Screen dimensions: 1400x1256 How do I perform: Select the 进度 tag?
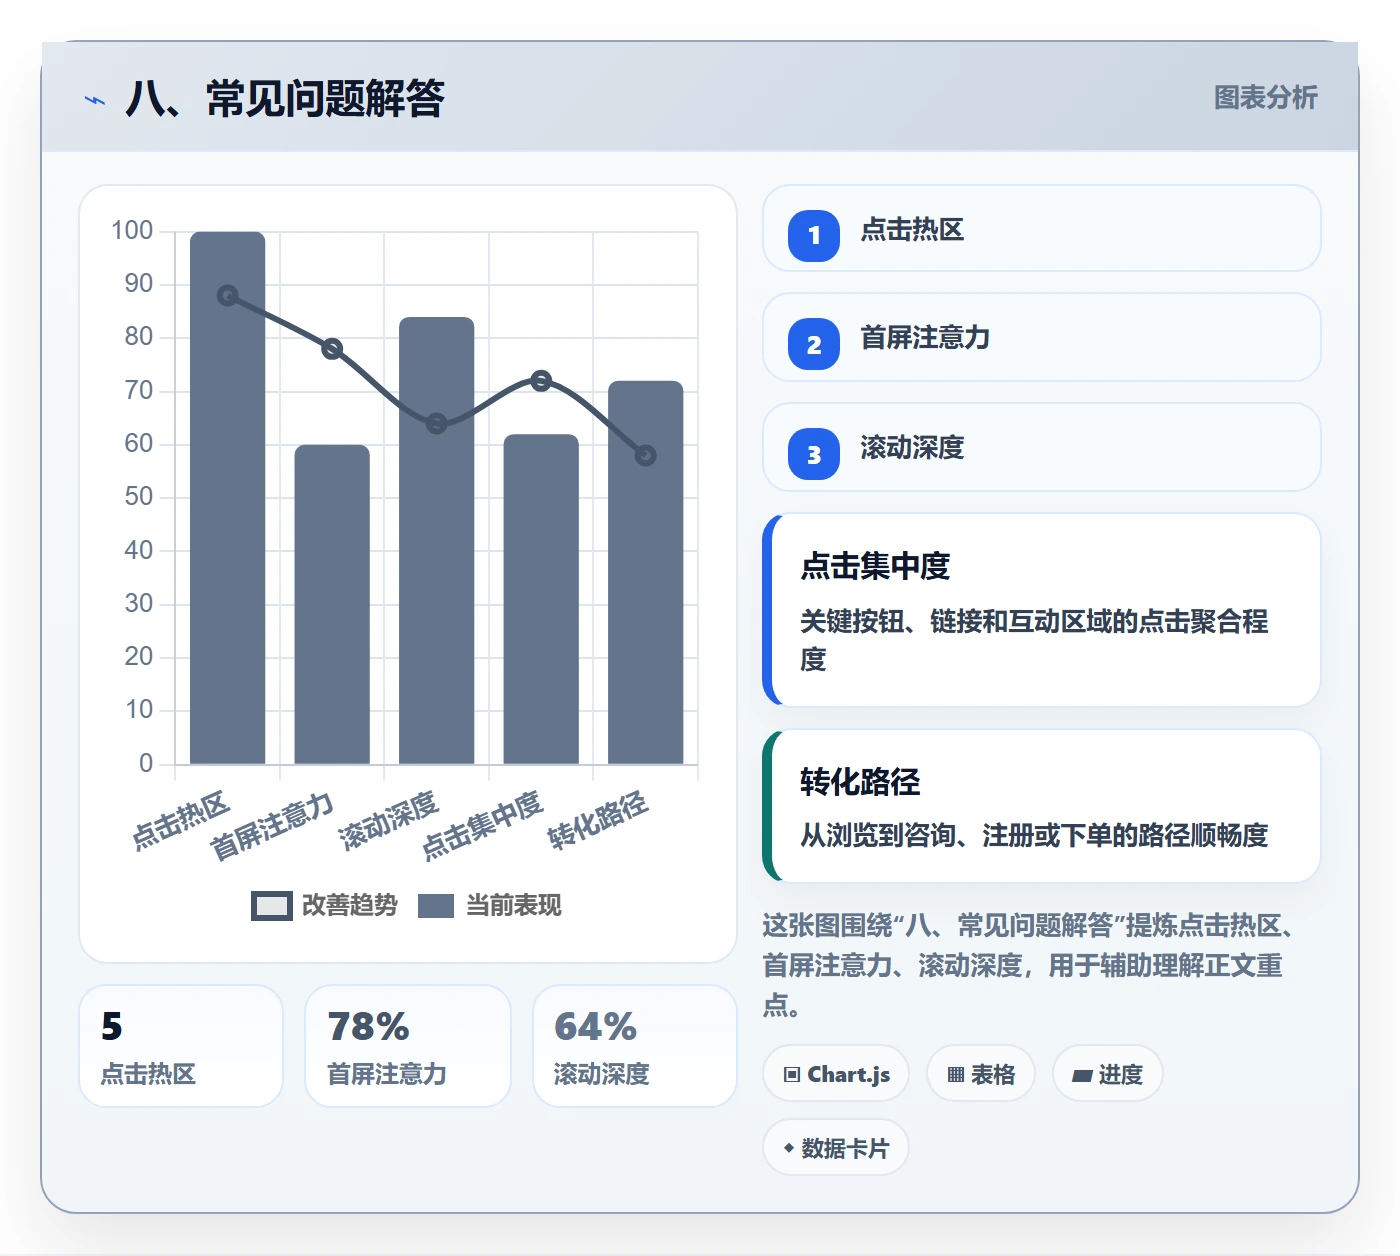1108,1074
